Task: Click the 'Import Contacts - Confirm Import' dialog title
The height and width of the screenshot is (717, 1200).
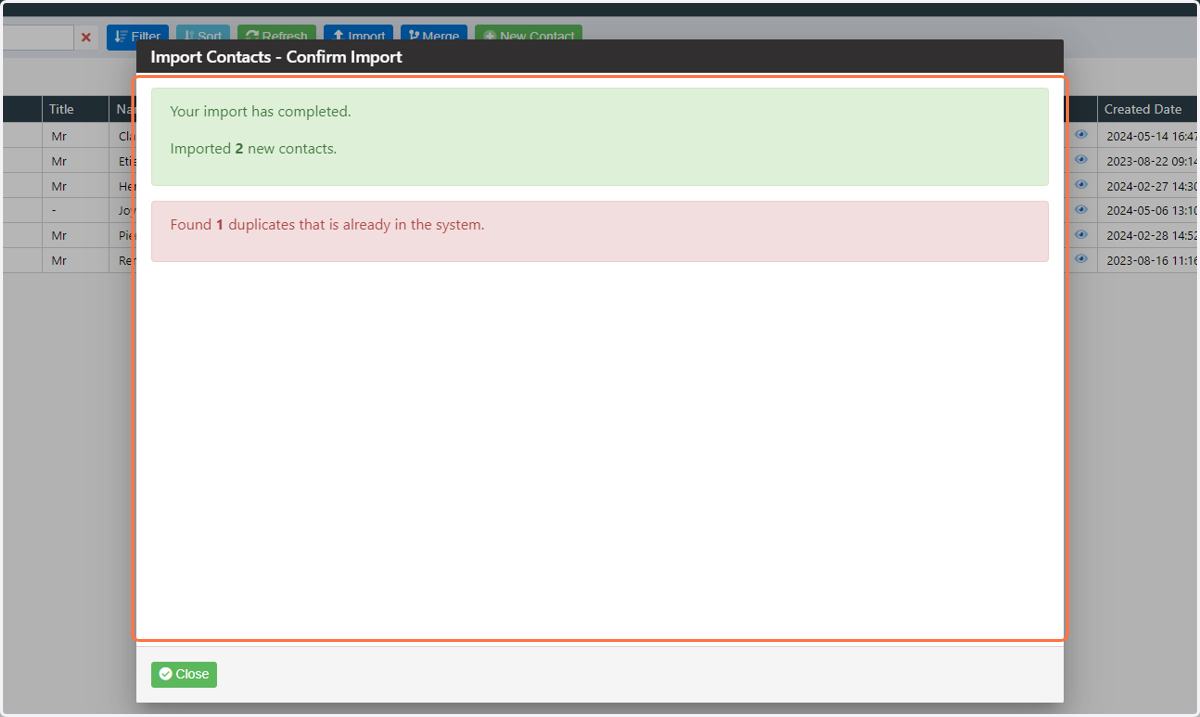Action: tap(276, 57)
